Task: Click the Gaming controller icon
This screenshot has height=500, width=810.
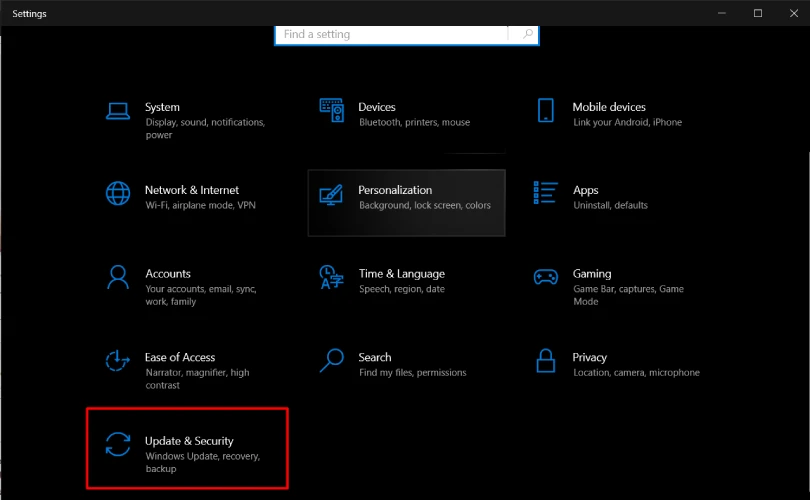Action: pyautogui.click(x=545, y=276)
